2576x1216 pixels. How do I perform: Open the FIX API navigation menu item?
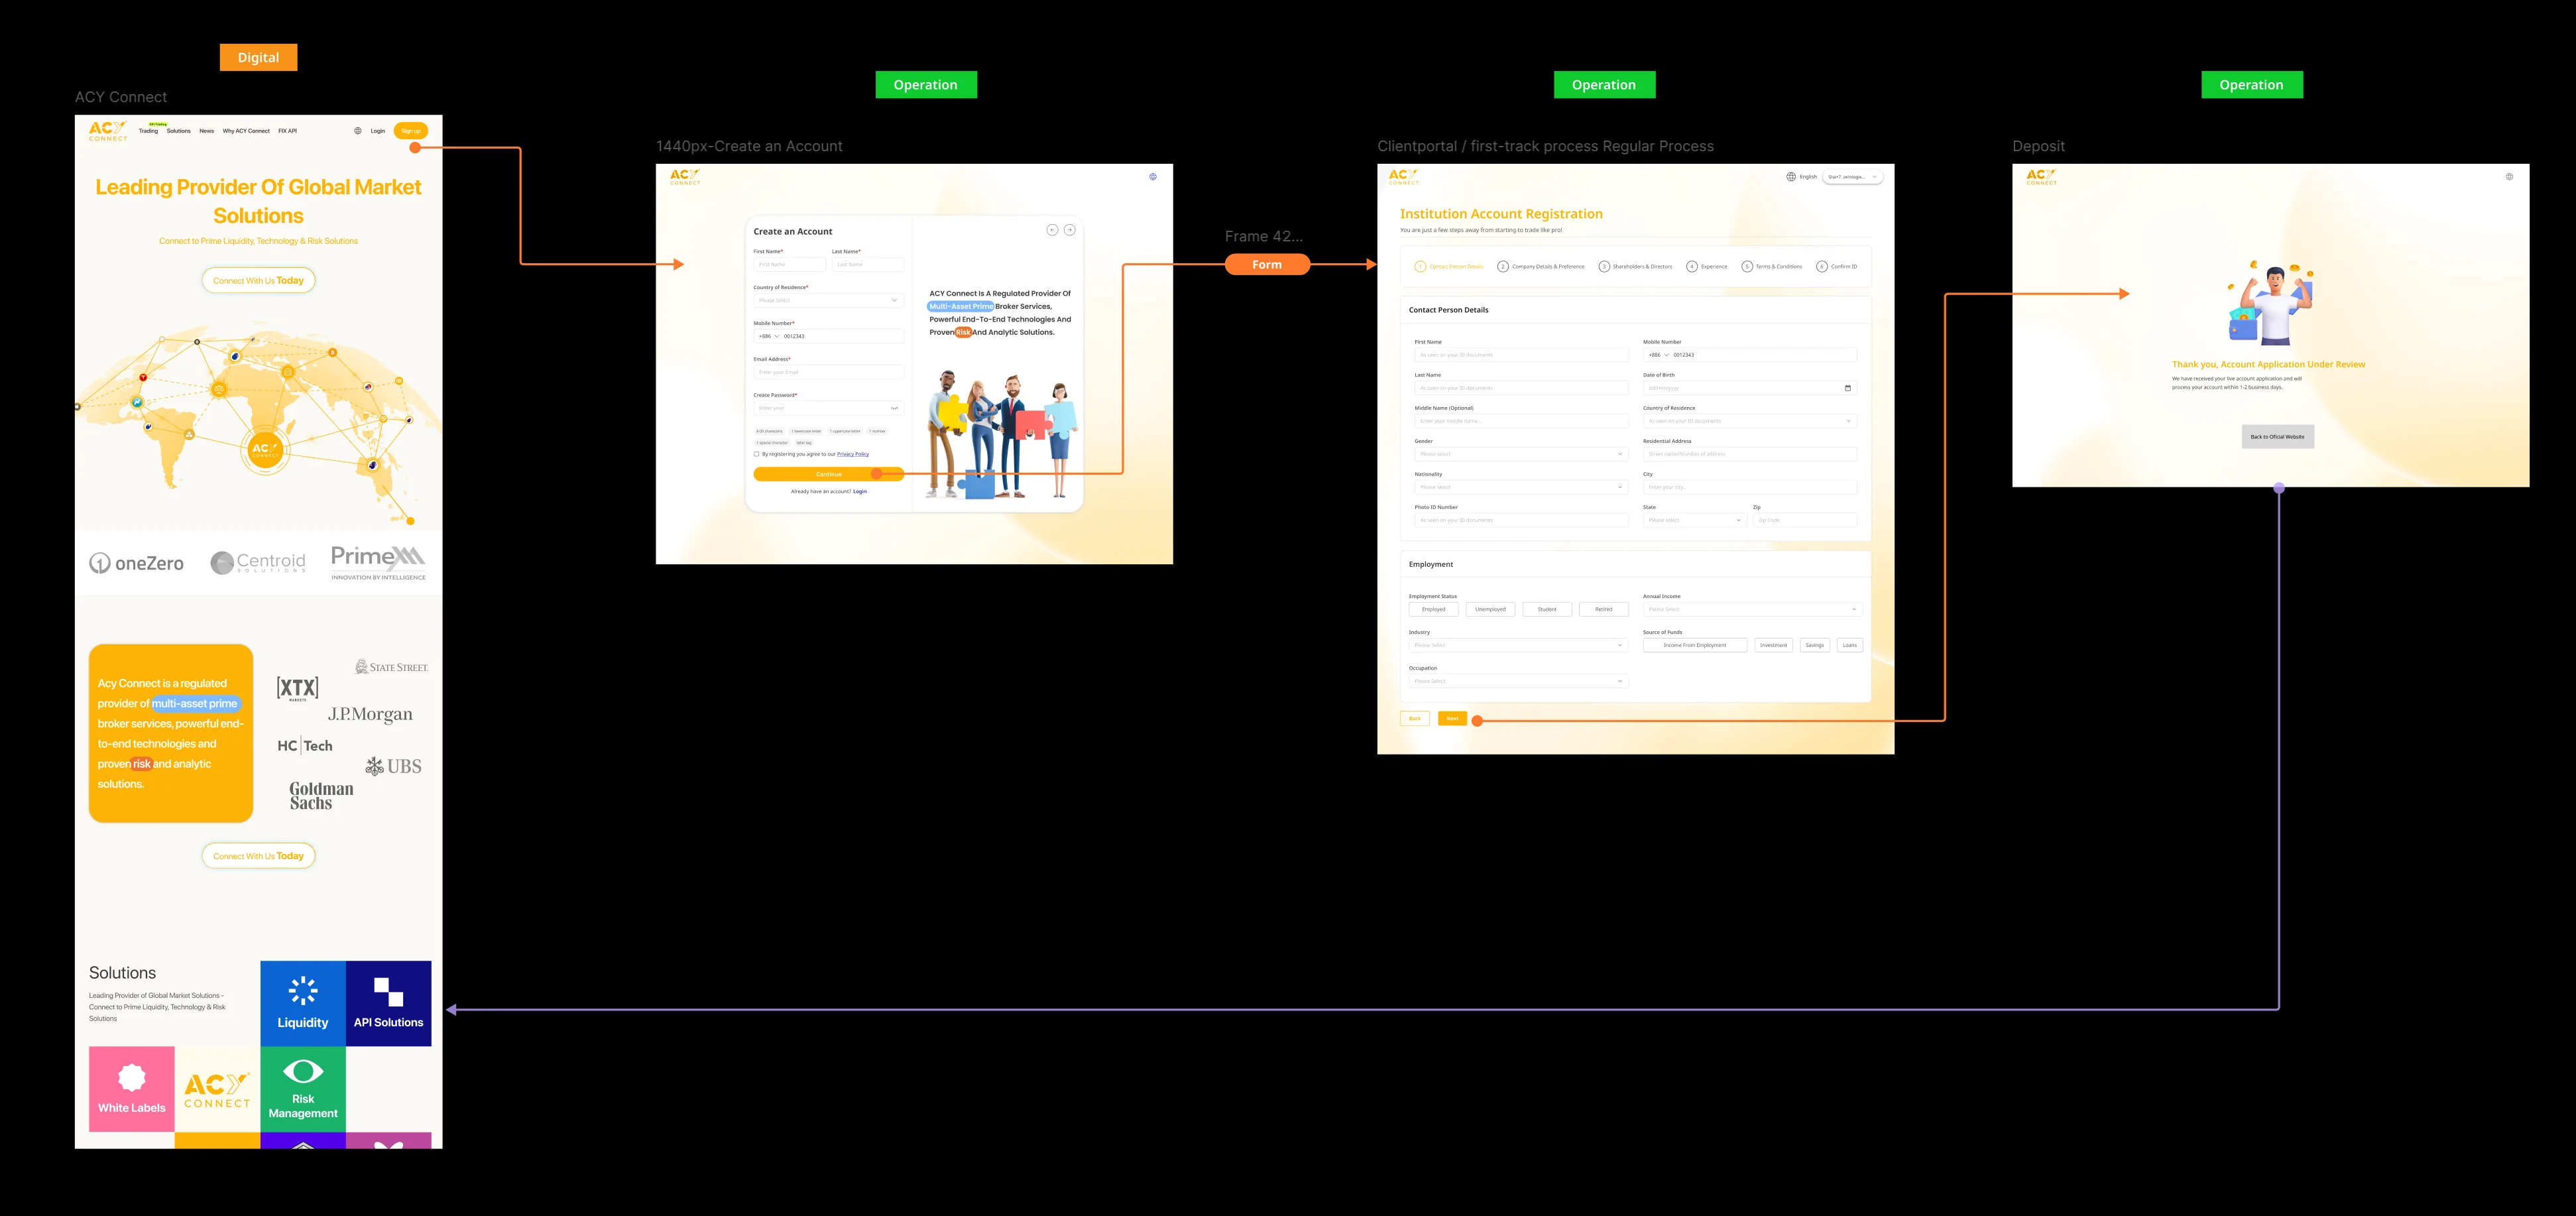click(288, 131)
